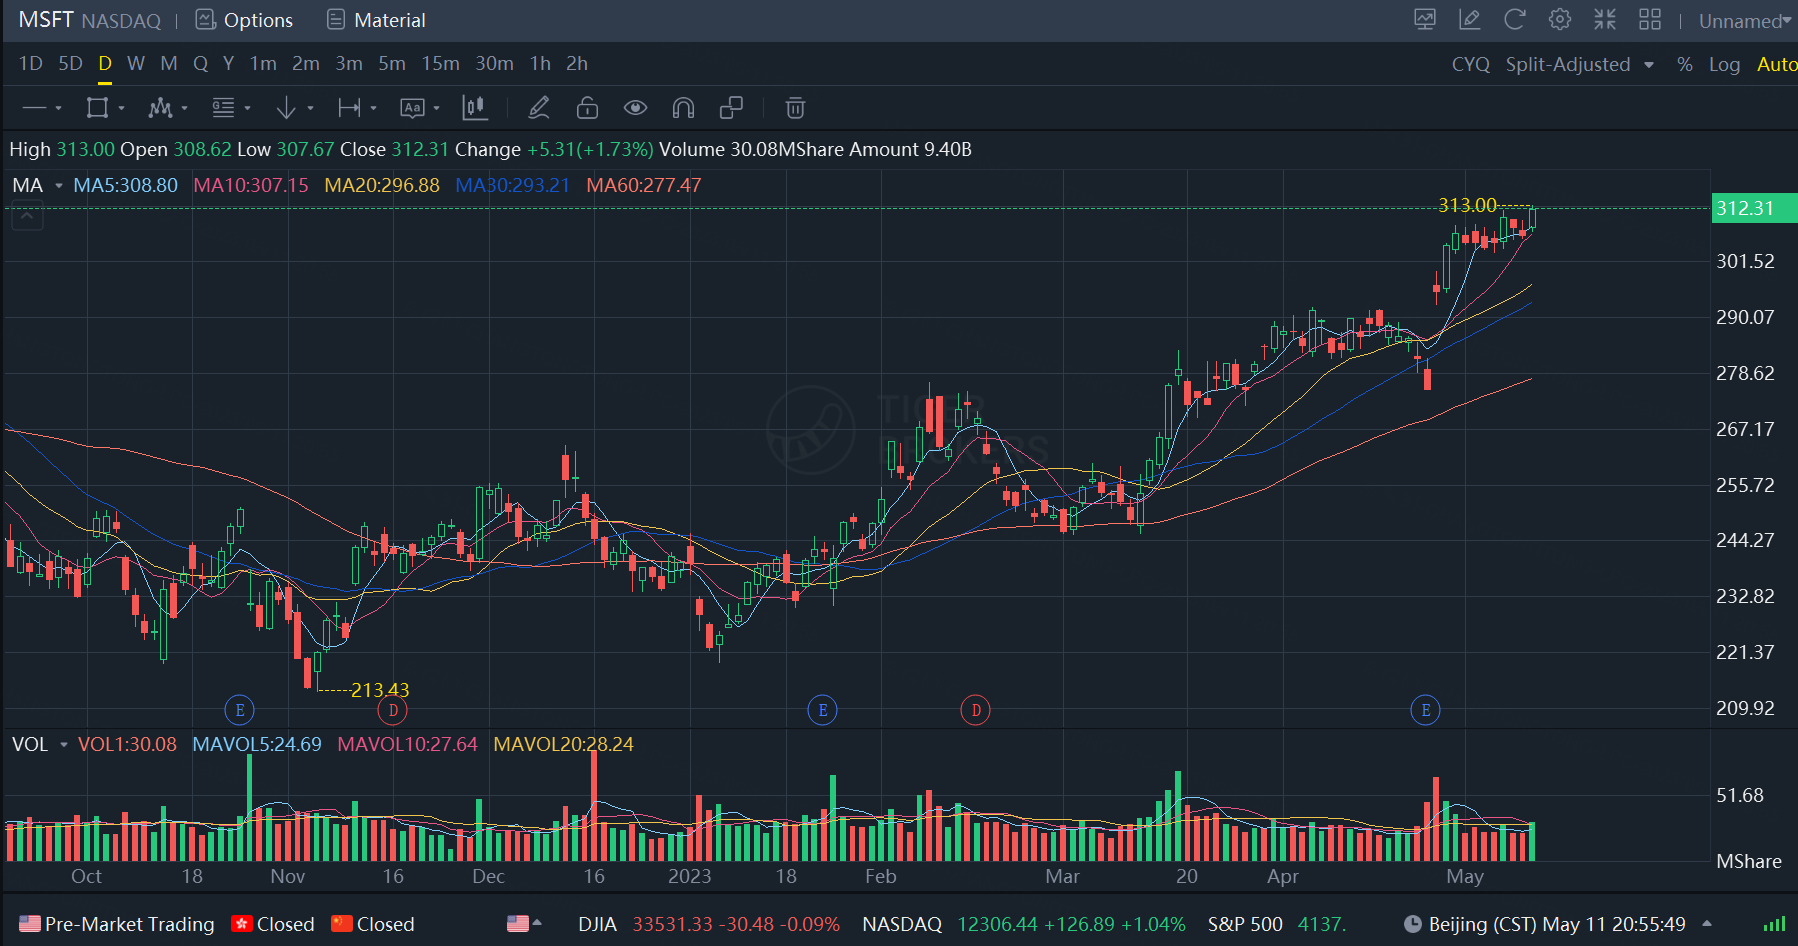Viewport: 1798px width, 946px height.
Task: Open text annotation tool dropdown arrow
Action: pyautogui.click(x=437, y=108)
